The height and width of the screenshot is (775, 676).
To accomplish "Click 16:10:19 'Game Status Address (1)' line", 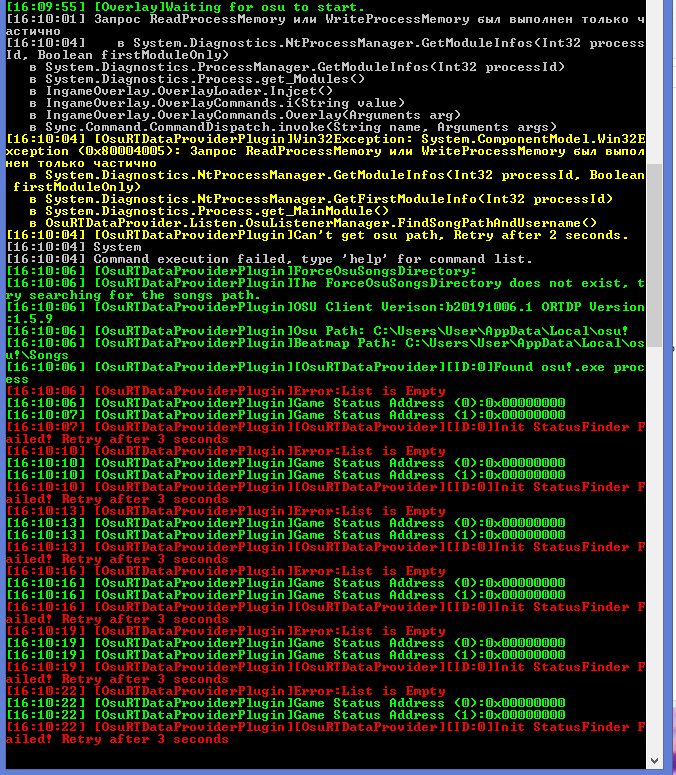I will coord(285,655).
